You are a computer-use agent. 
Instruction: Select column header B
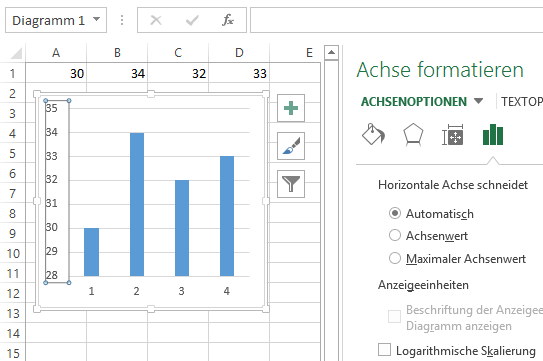click(x=117, y=53)
